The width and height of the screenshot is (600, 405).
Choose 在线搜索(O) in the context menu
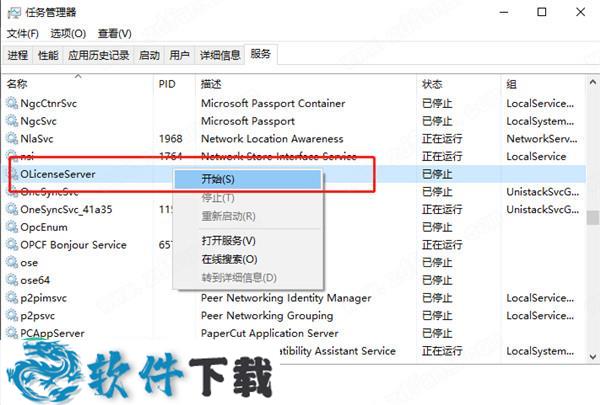(x=248, y=259)
